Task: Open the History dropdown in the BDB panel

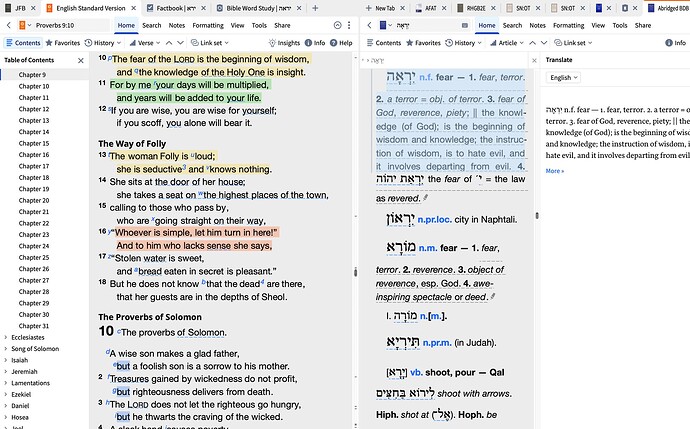Action: 463,43
